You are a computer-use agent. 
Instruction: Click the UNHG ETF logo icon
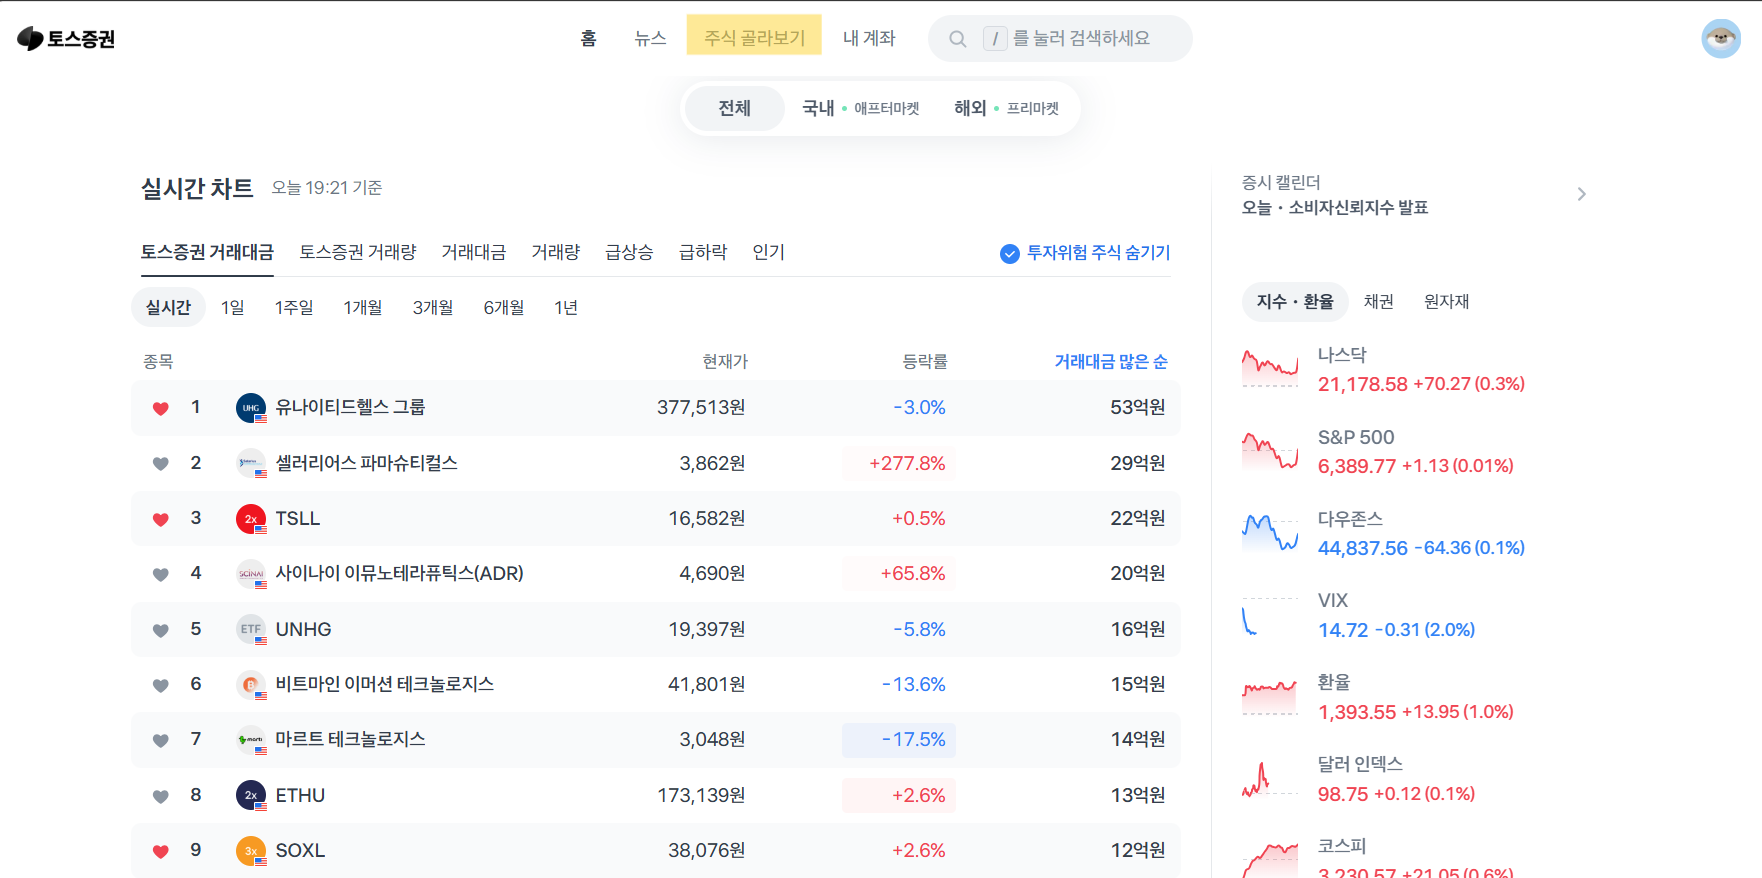coord(251,629)
